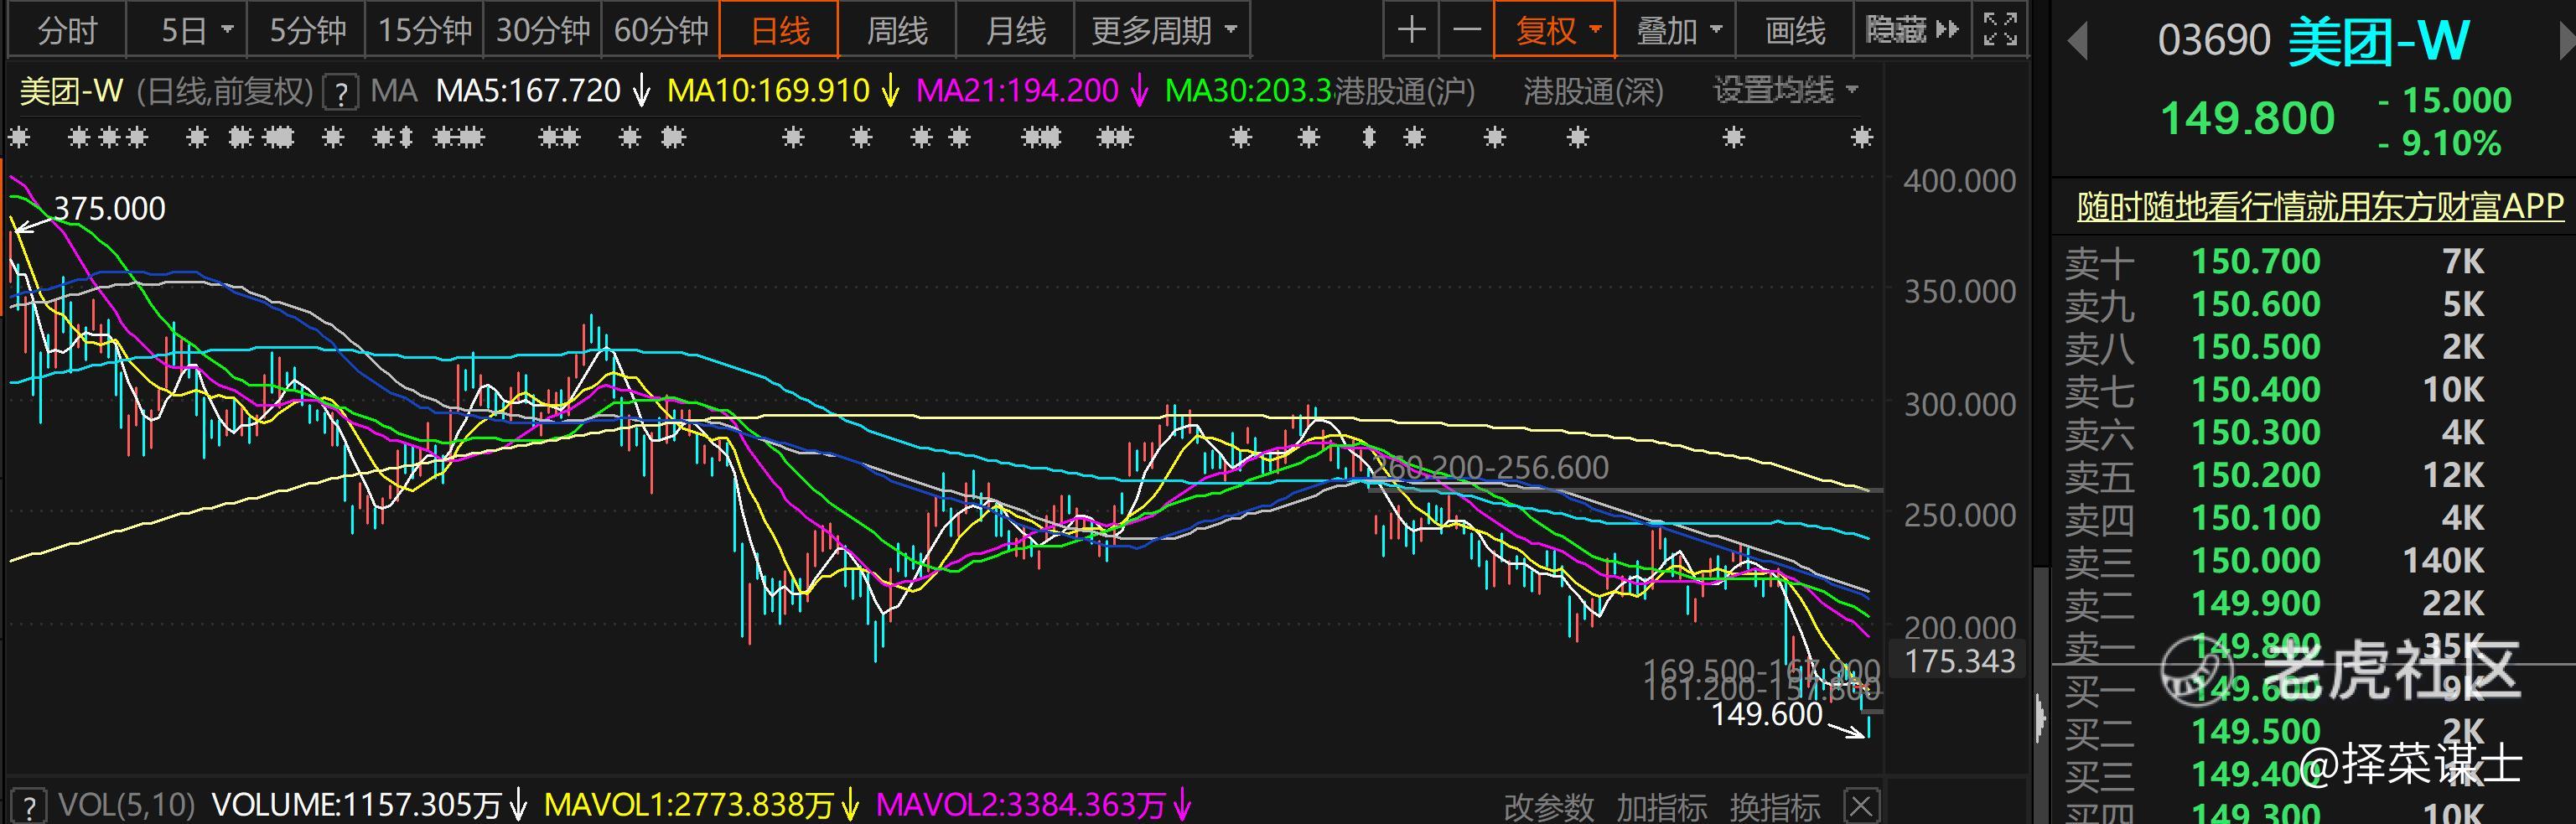The width and height of the screenshot is (2576, 824).
Task: Activate the 画线 drawing tool
Action: (1795, 30)
